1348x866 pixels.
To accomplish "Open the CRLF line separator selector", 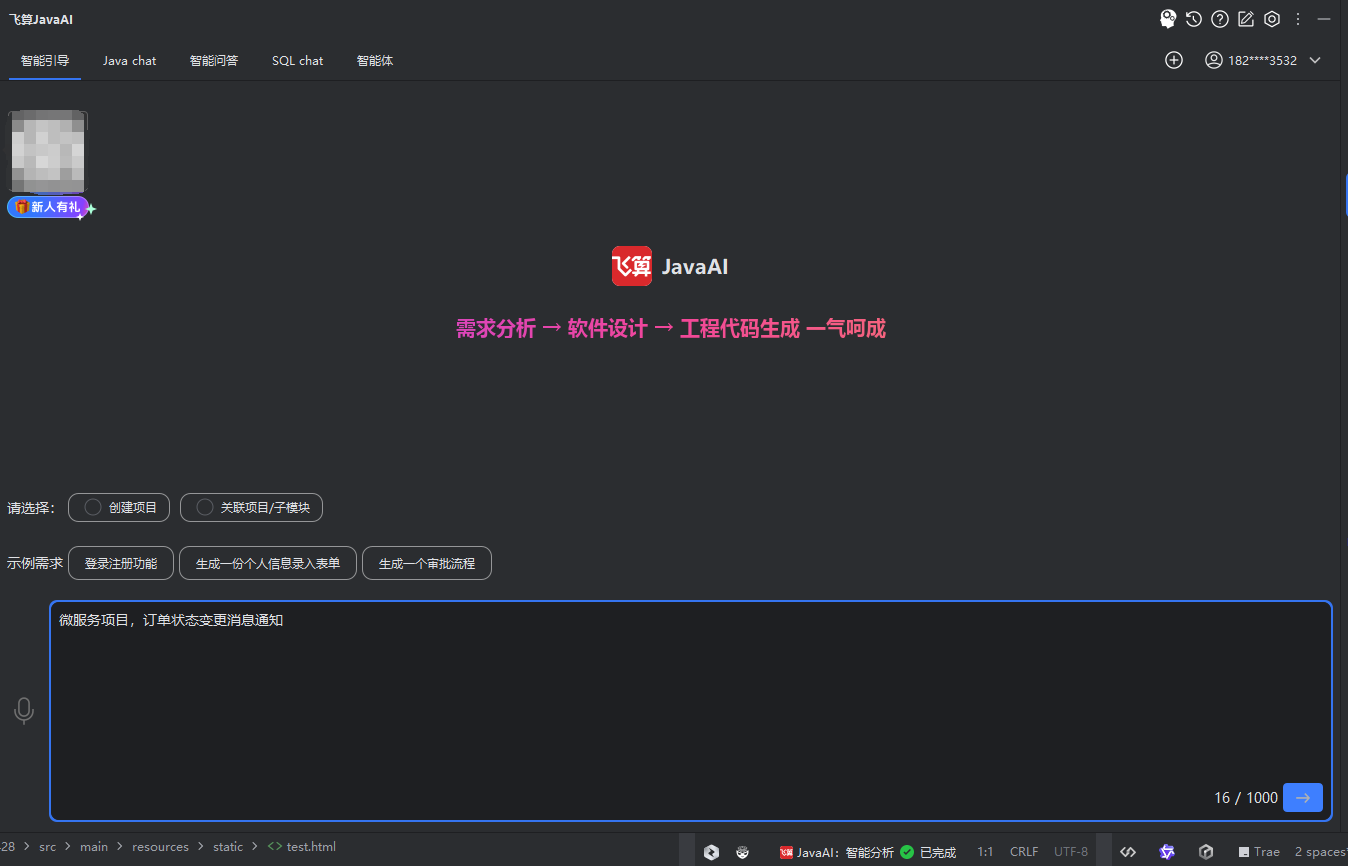I will point(1024,852).
